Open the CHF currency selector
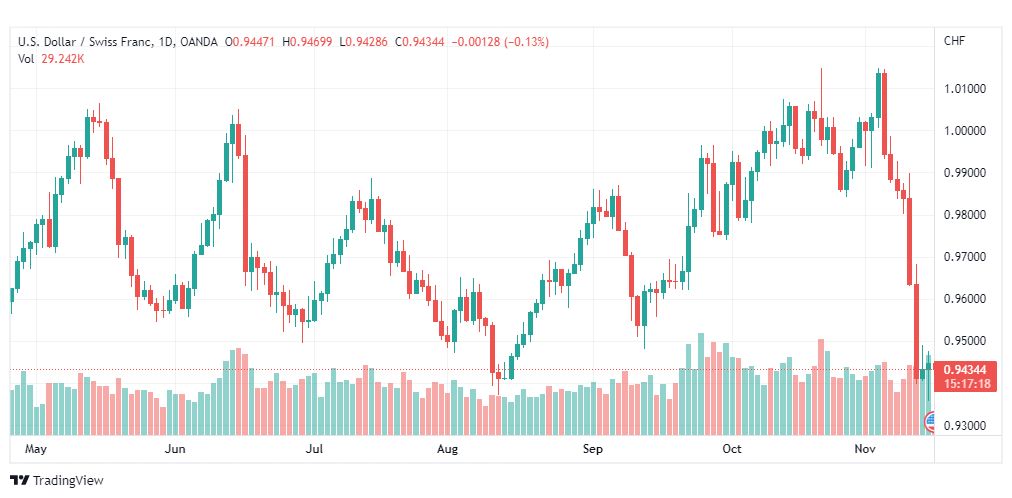The width and height of the screenshot is (1012, 498). [954, 41]
